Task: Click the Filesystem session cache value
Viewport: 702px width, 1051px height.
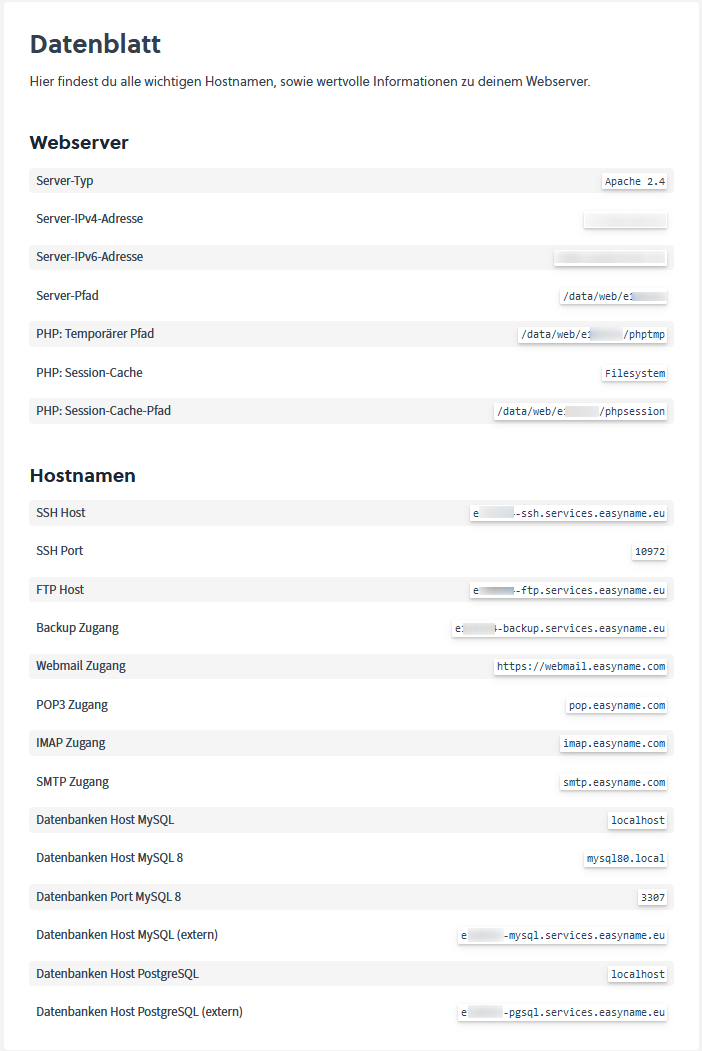Action: click(634, 373)
